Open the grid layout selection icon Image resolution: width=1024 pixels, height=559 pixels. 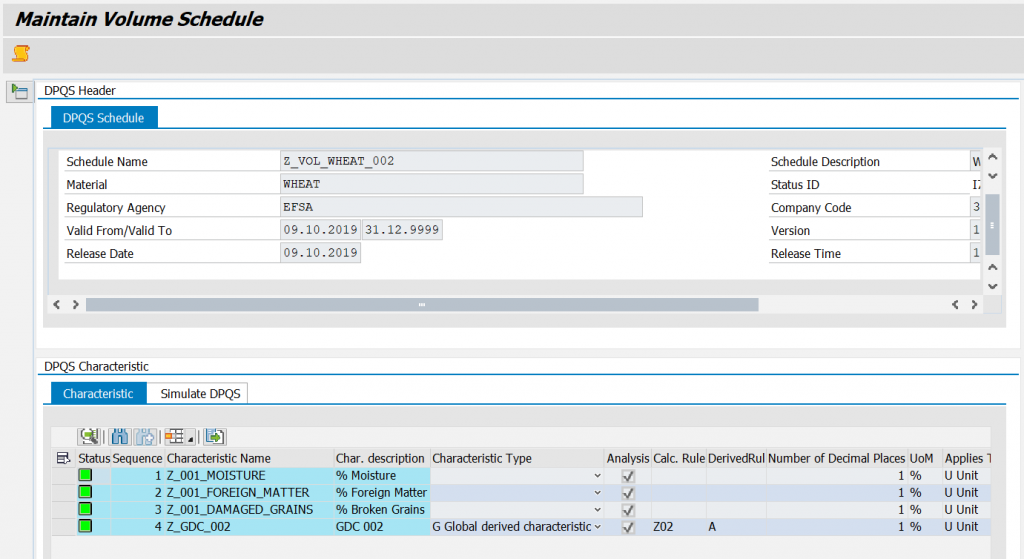174,436
